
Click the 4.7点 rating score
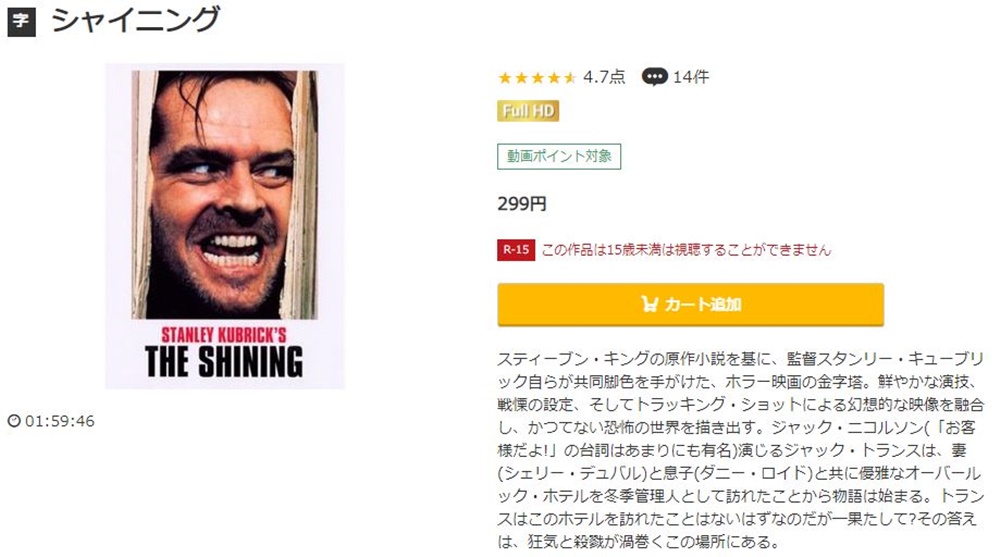[604, 77]
